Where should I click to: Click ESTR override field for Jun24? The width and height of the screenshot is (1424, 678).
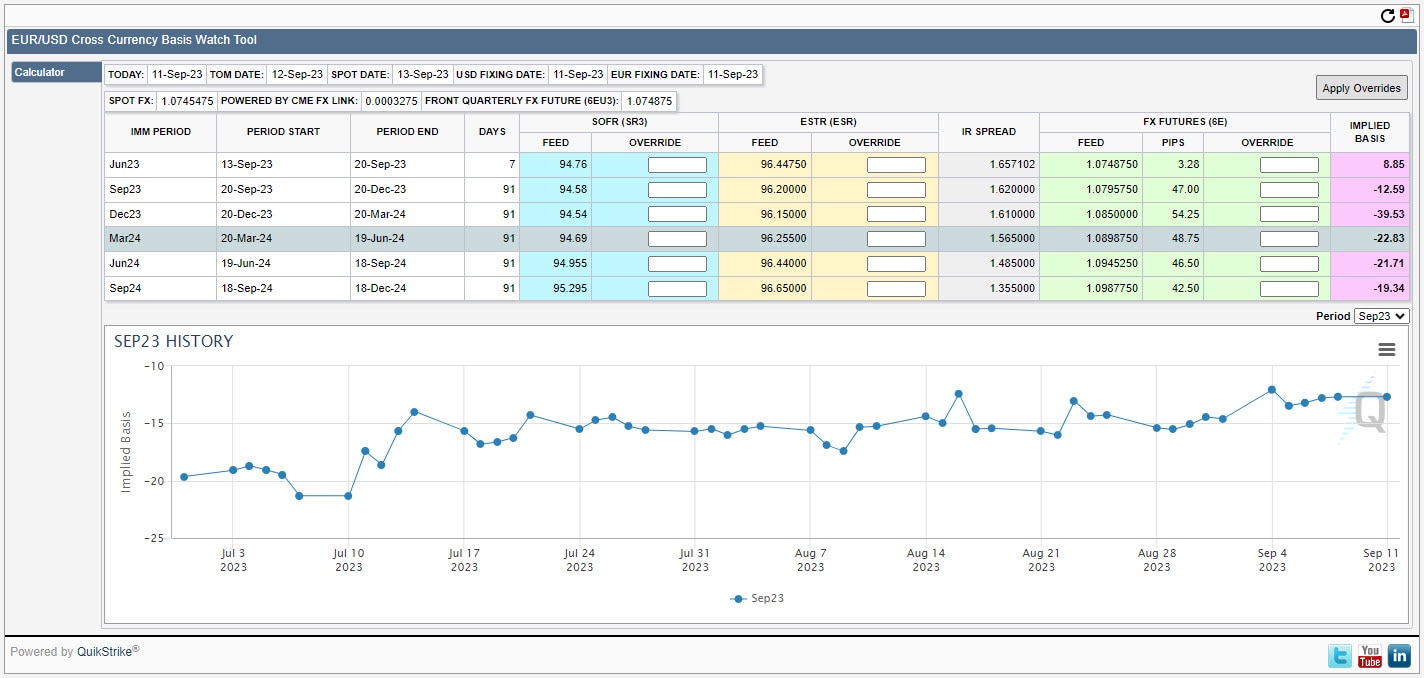896,264
